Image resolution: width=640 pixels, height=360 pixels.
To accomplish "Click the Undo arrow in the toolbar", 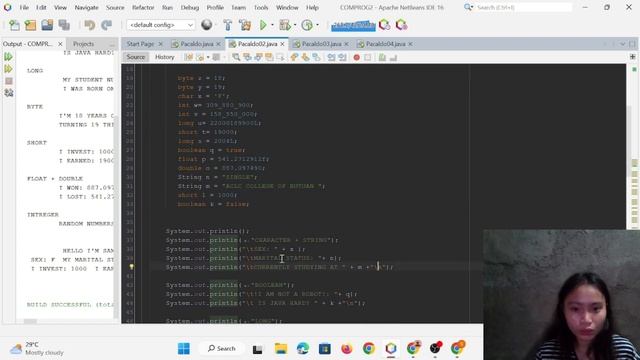I will [x=89, y=25].
